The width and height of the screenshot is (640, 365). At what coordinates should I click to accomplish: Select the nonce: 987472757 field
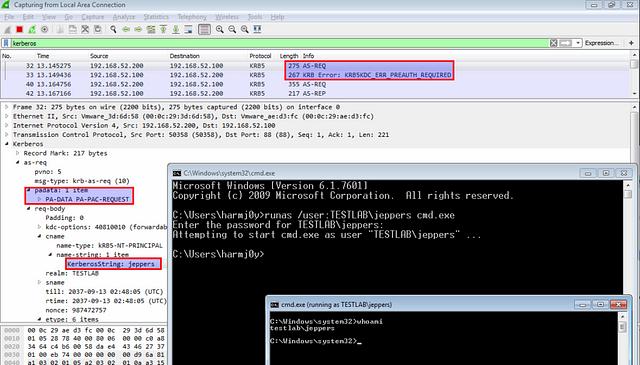click(76, 310)
